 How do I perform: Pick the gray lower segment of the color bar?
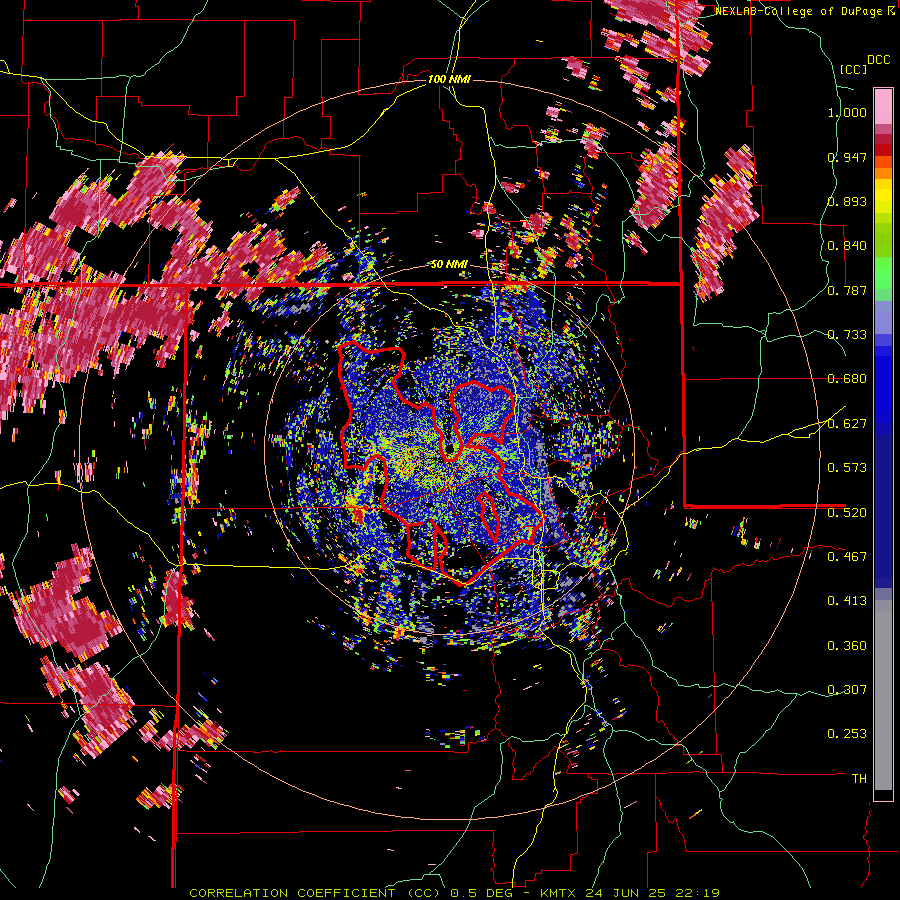click(x=883, y=695)
